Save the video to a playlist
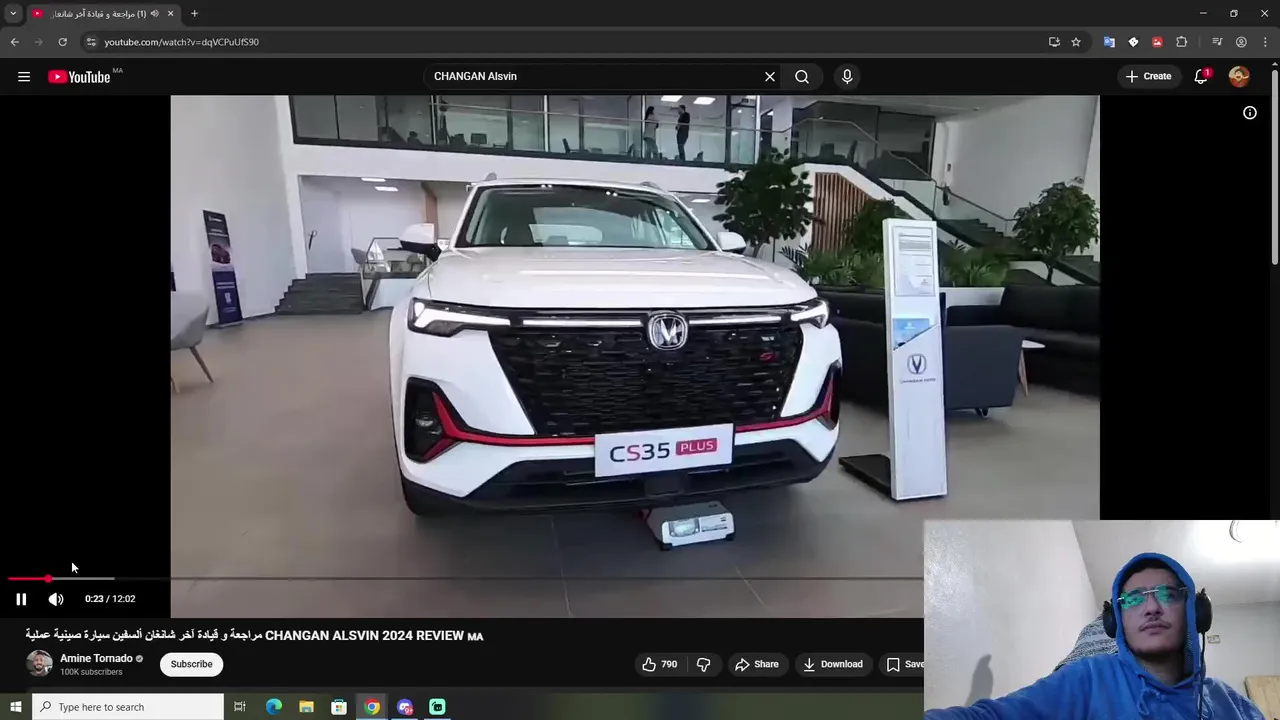 pos(905,664)
